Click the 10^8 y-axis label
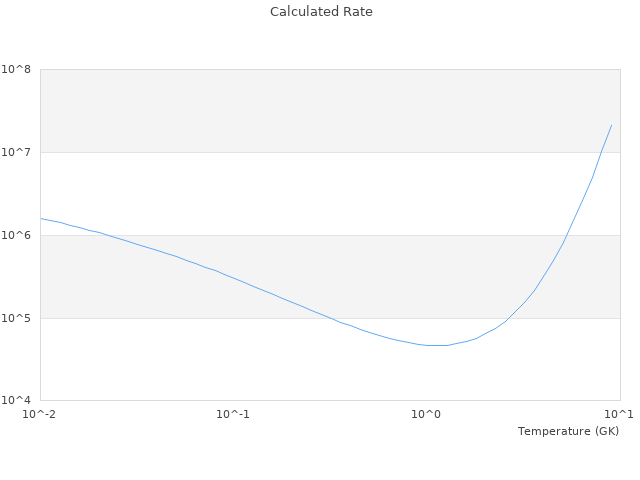The image size is (640, 480). (x=16, y=69)
